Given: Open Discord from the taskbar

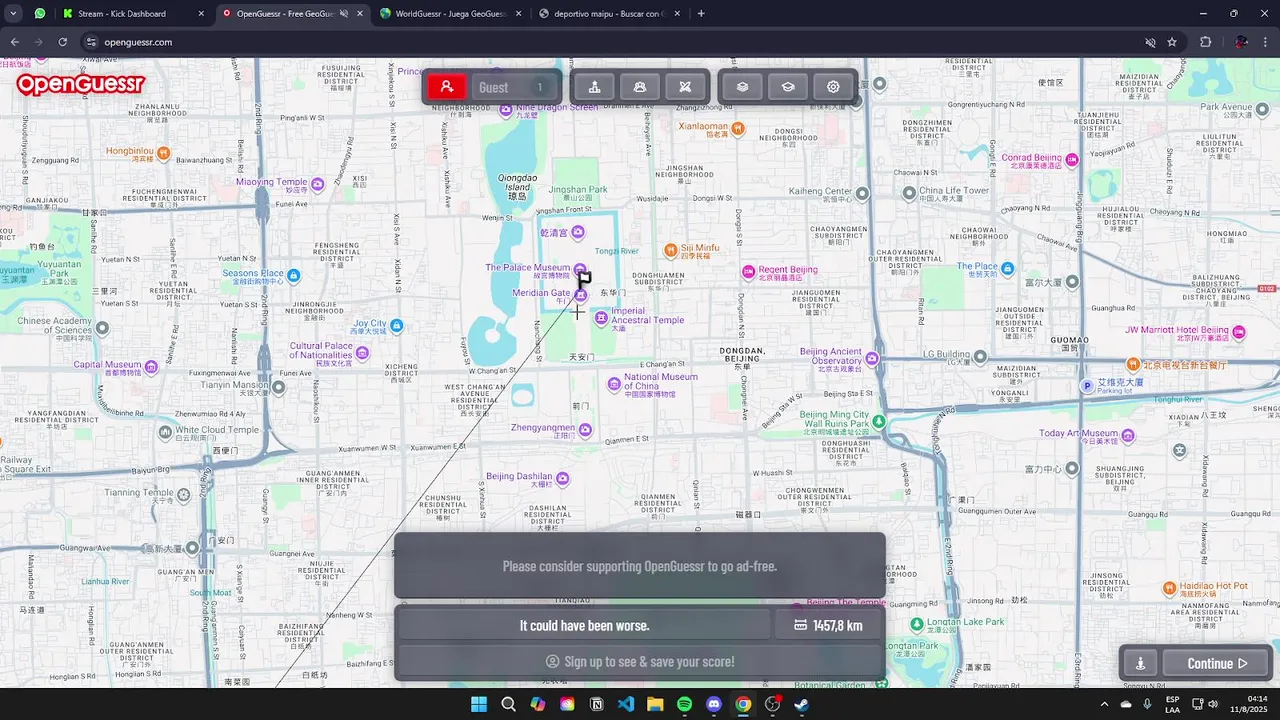Looking at the screenshot, I should point(714,704).
